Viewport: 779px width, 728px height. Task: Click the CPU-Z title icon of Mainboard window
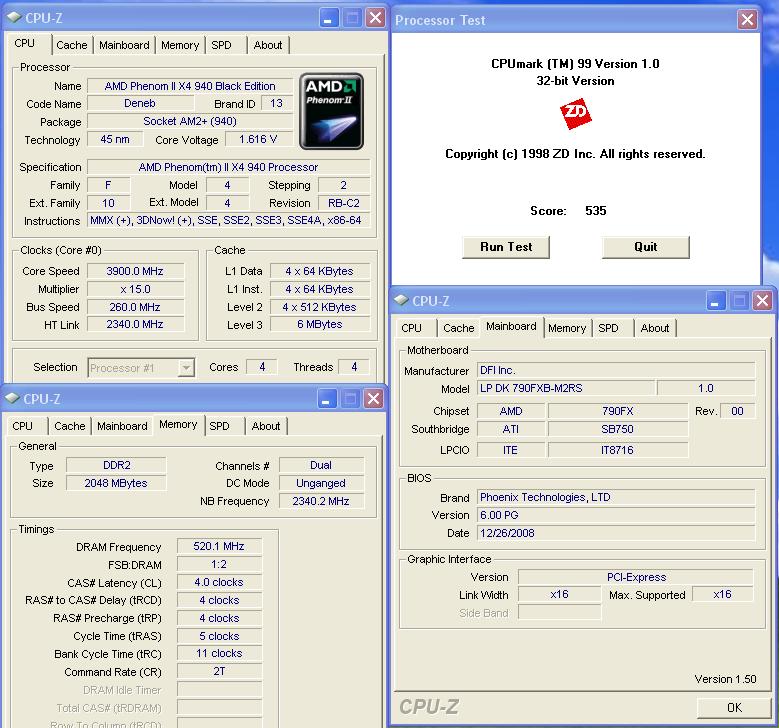coord(401,300)
